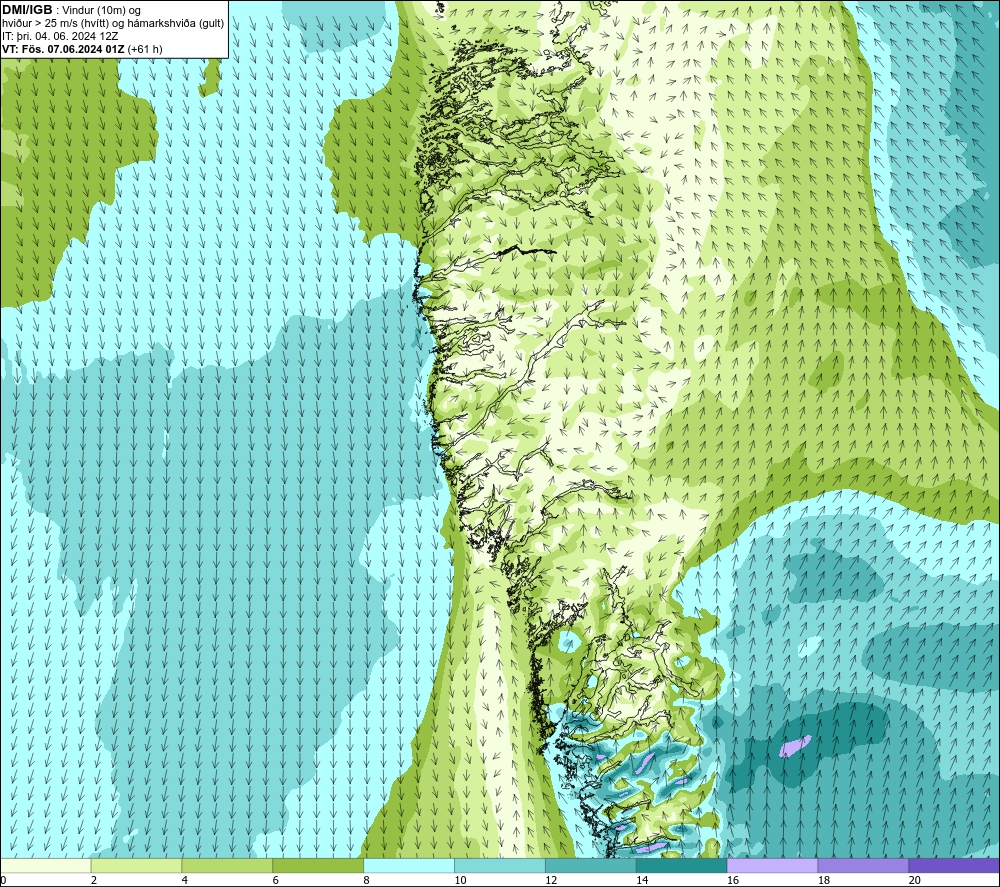Click the 0–2 m/s pale yellow legend swatch

46,865
